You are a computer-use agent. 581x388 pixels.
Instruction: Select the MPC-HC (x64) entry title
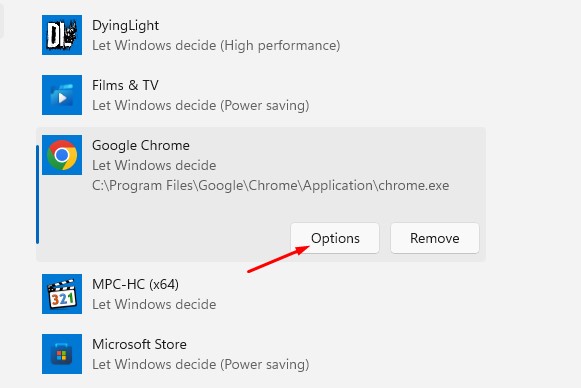click(135, 285)
